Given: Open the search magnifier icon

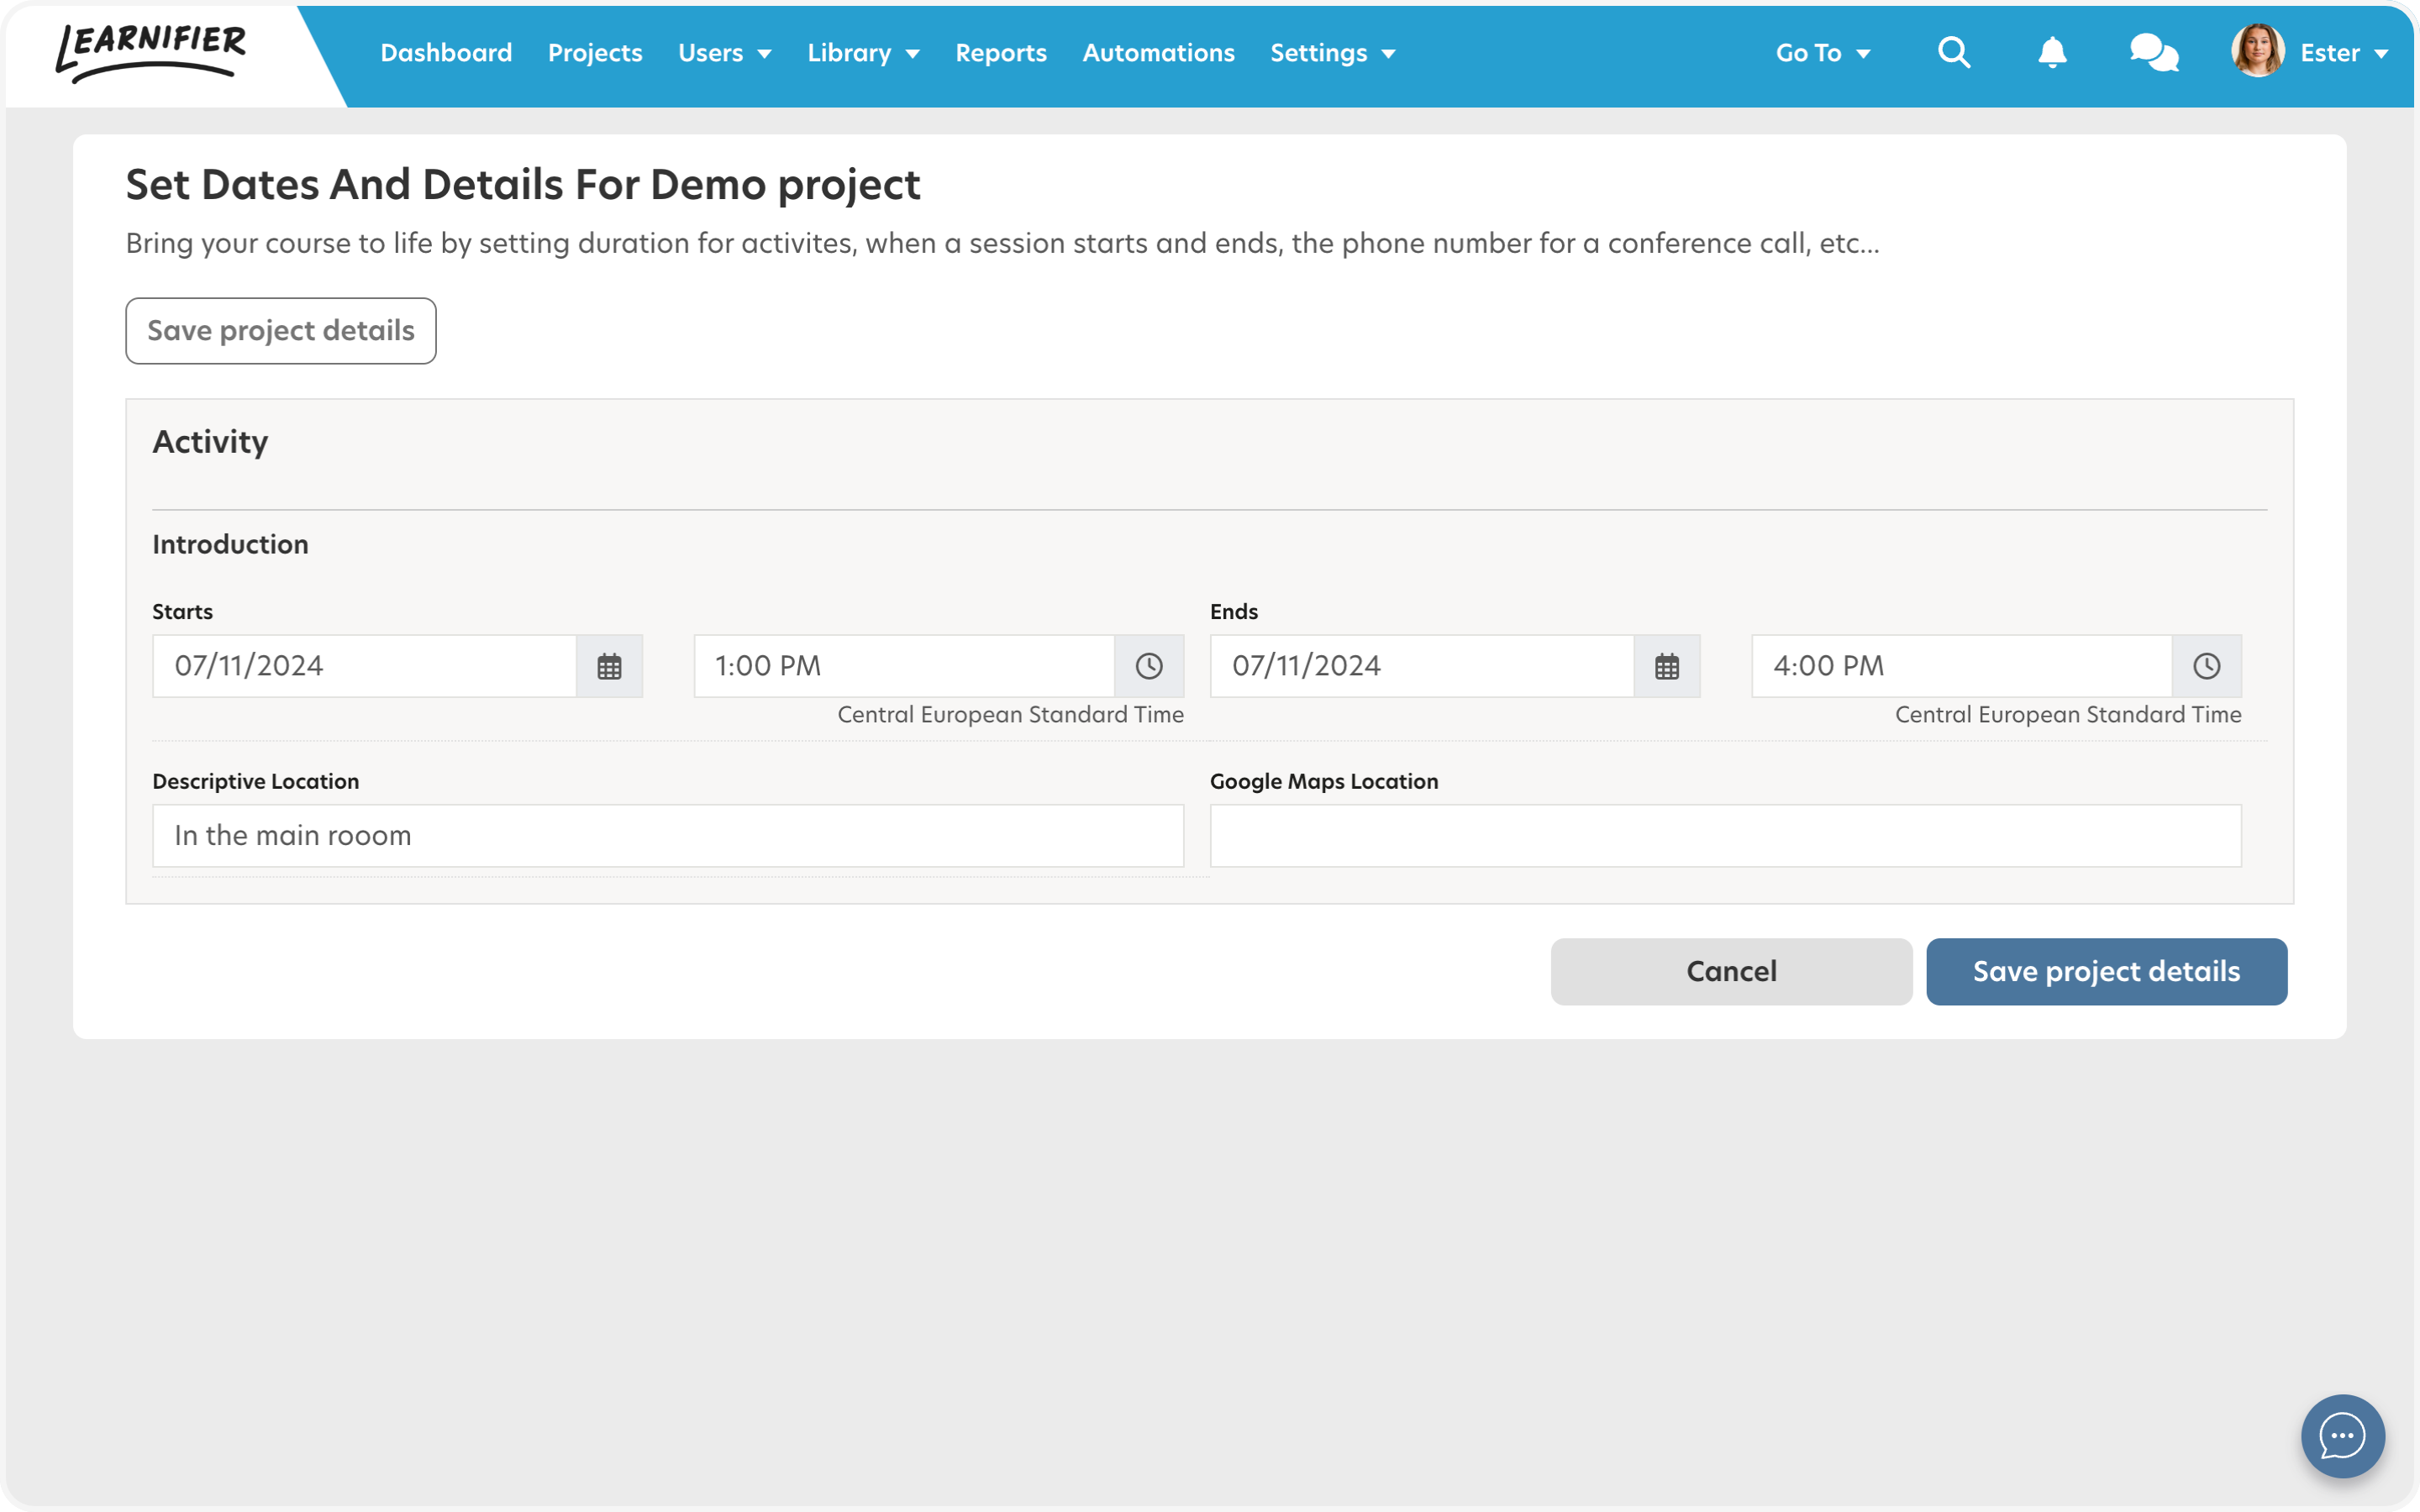Looking at the screenshot, I should click(x=1953, y=52).
